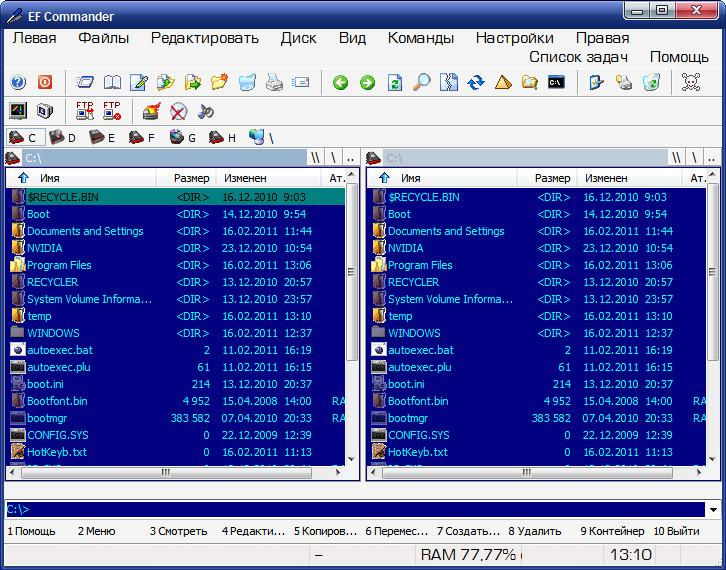The height and width of the screenshot is (570, 726).
Task: Click left panel parent directory '..' button
Action: [350, 158]
